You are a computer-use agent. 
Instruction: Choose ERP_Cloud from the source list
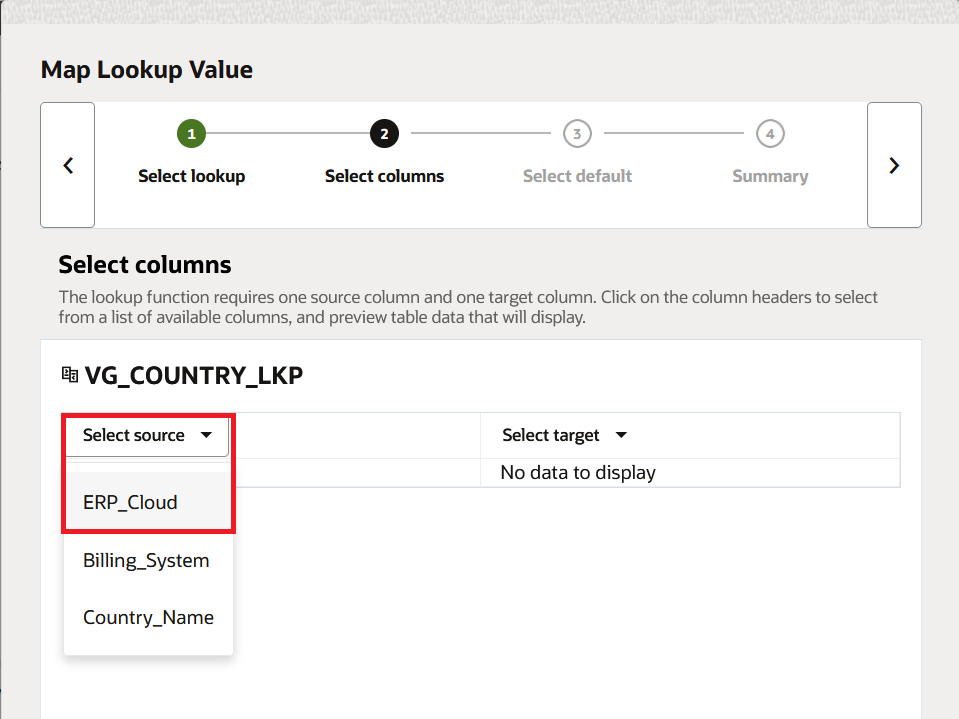pyautogui.click(x=130, y=502)
